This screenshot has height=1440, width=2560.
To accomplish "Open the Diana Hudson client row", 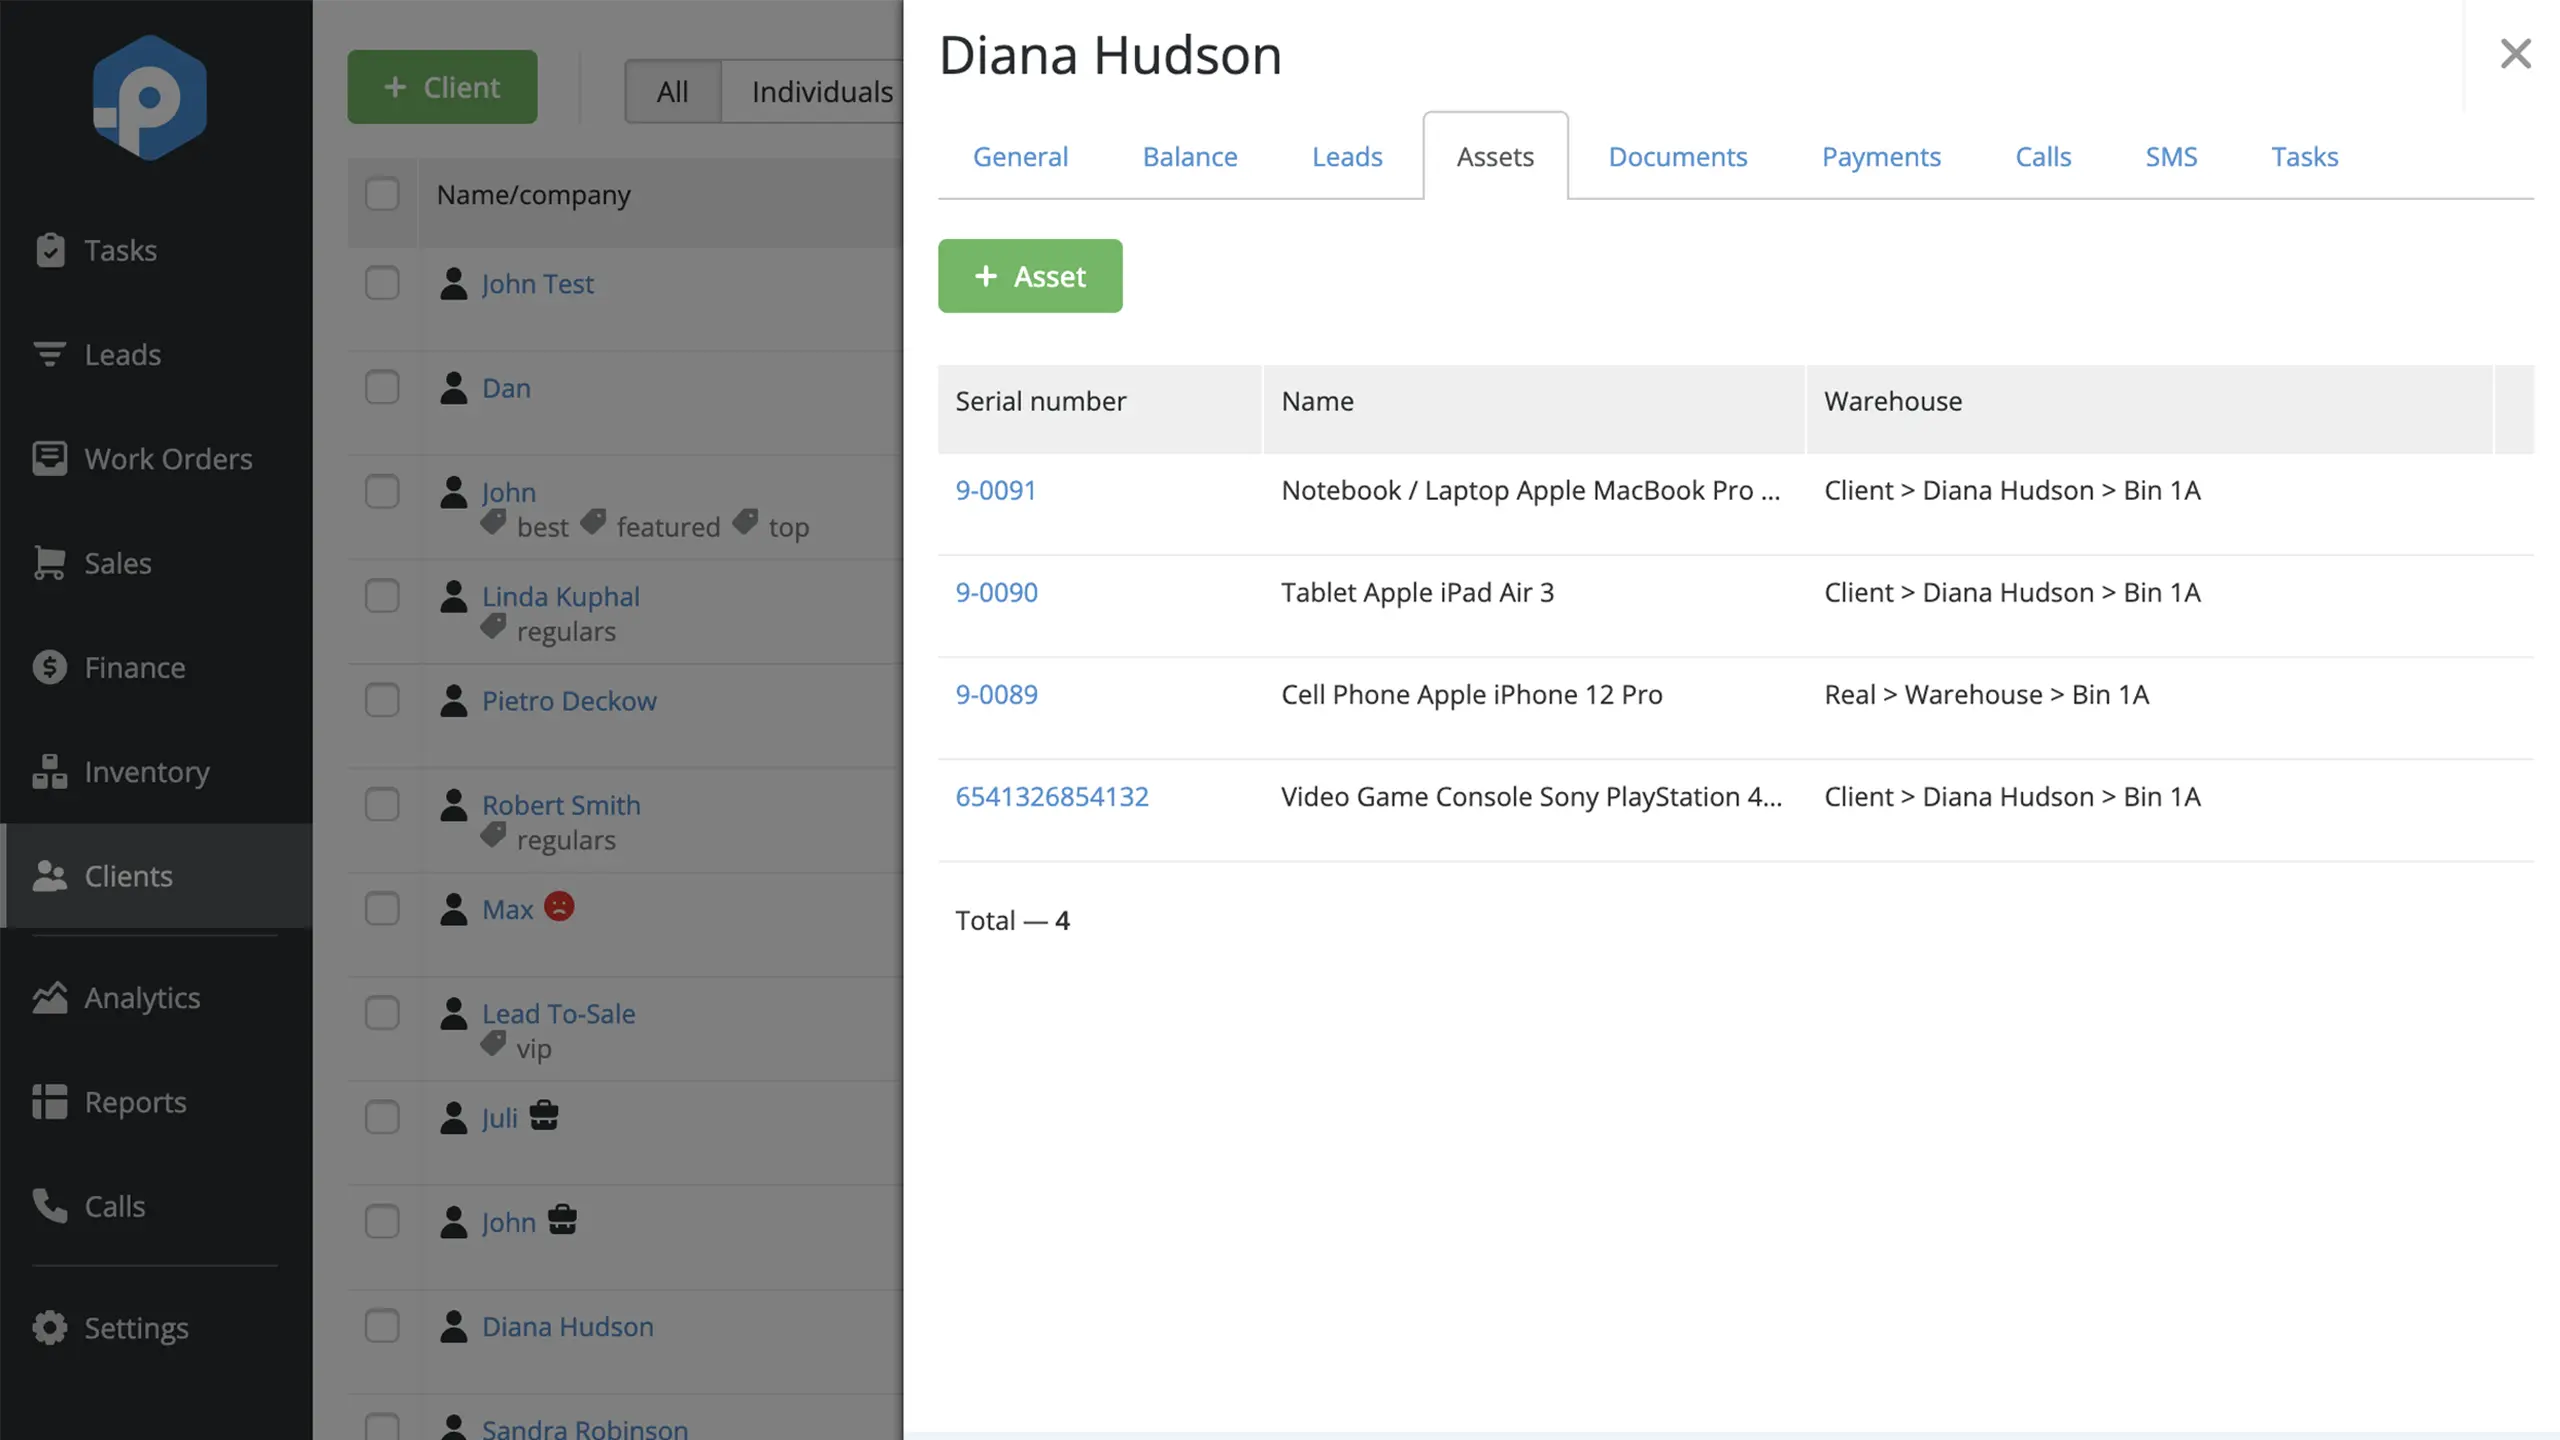I will (568, 1326).
